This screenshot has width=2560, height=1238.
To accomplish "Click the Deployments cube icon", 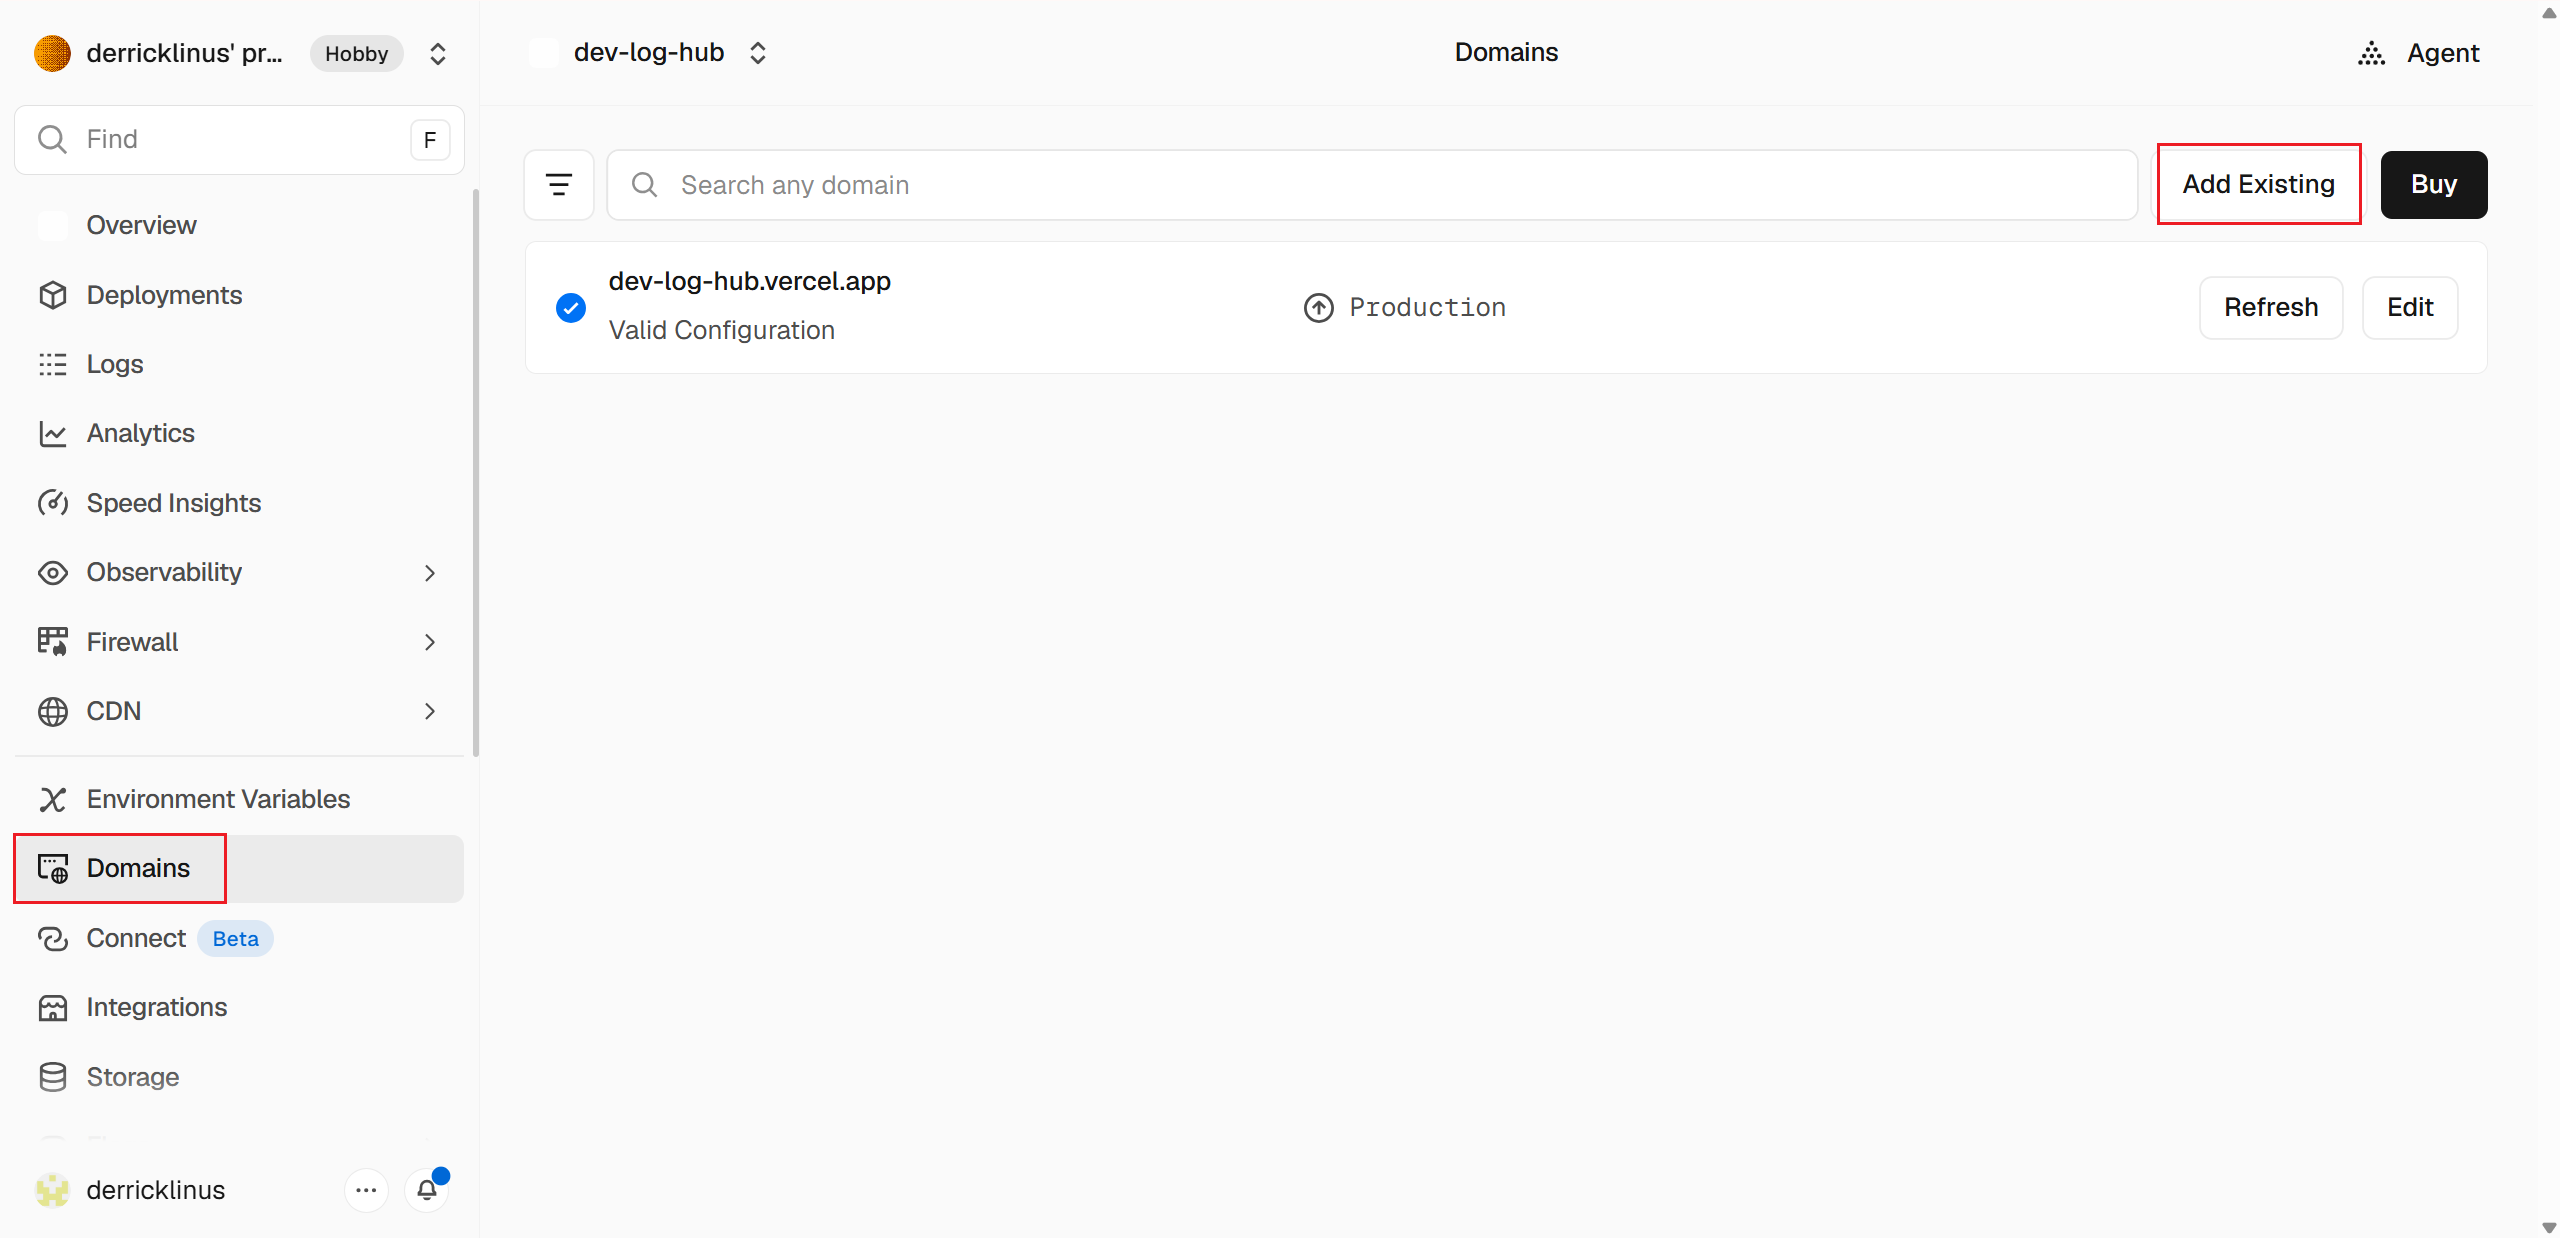I will pyautogui.click(x=52, y=295).
